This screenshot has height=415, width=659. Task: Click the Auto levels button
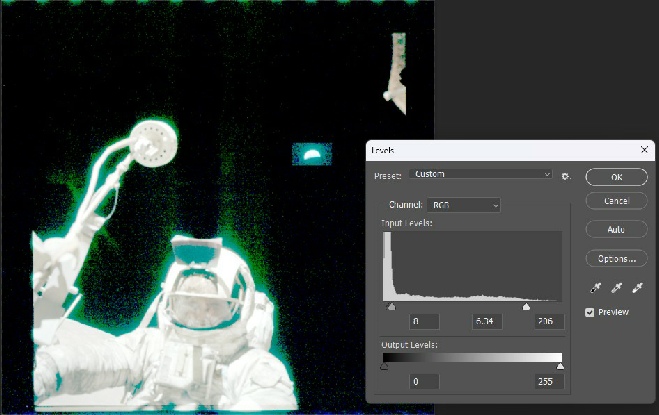[616, 229]
